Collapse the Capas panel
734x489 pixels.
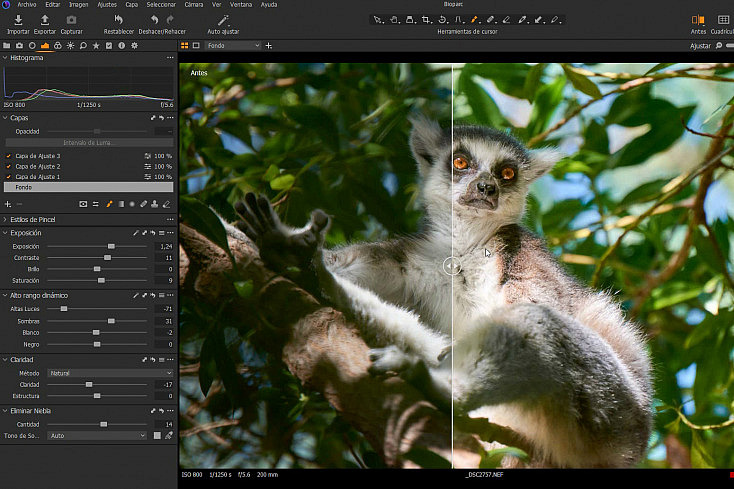pyautogui.click(x=5, y=118)
